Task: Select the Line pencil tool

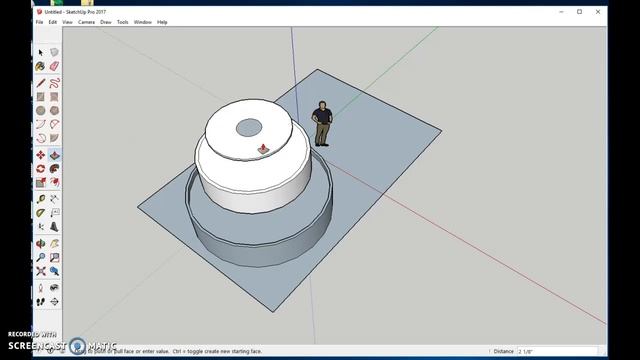Action: point(40,83)
